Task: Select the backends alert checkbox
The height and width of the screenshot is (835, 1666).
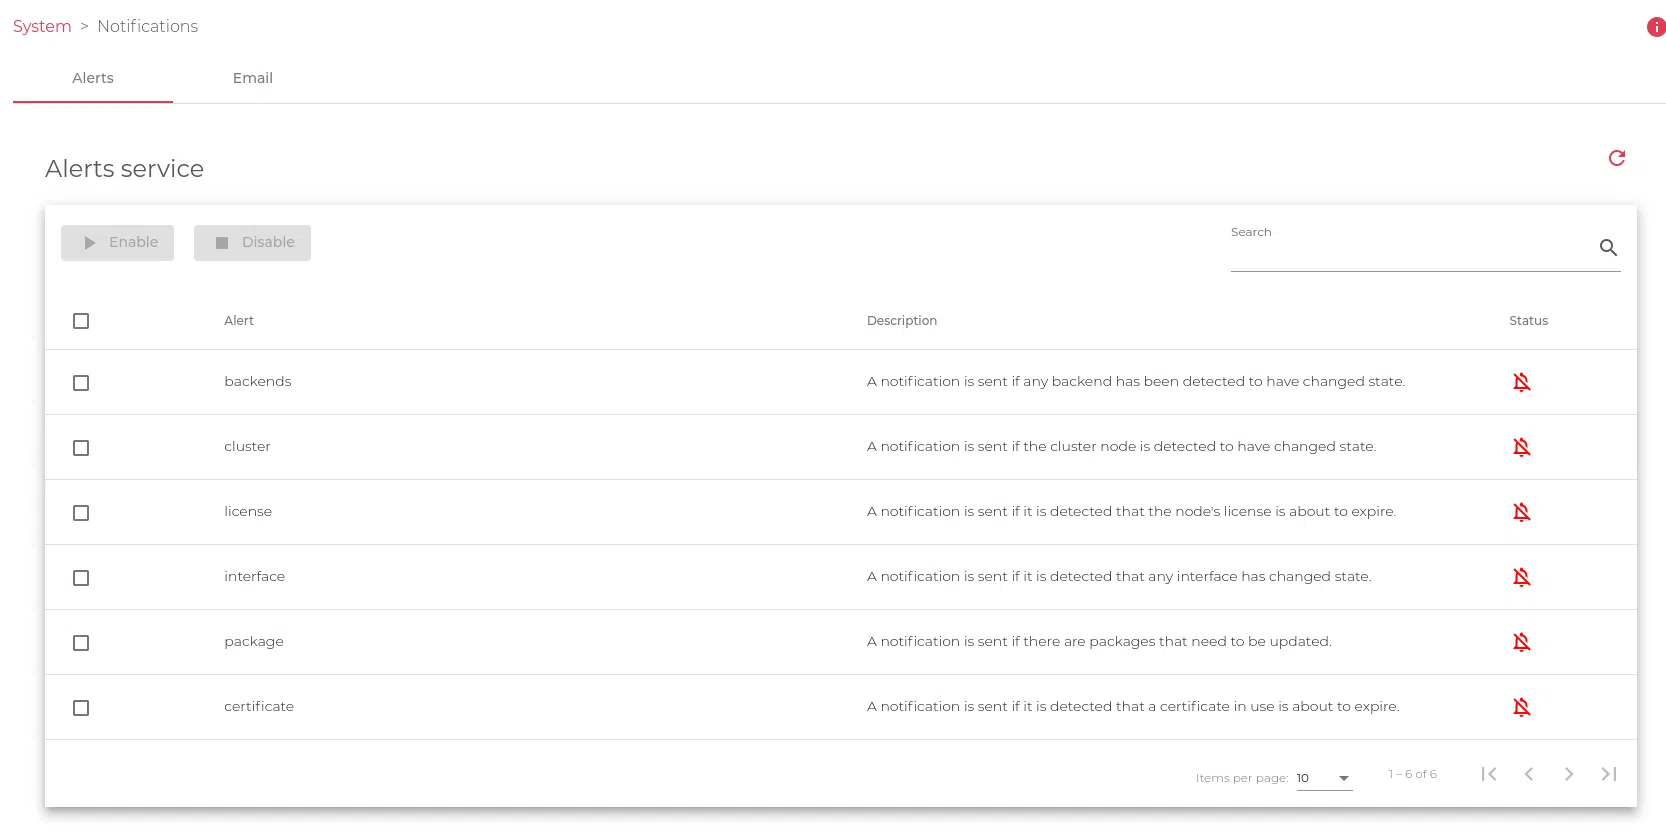Action: tap(81, 383)
